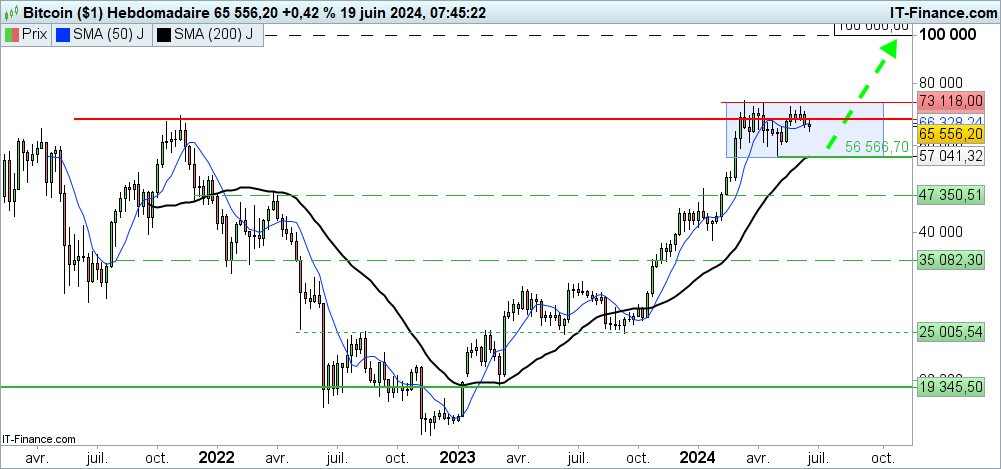Viewport: 1001px width, 469px height.
Task: Toggle the Prix series in the legend
Action: [36, 35]
